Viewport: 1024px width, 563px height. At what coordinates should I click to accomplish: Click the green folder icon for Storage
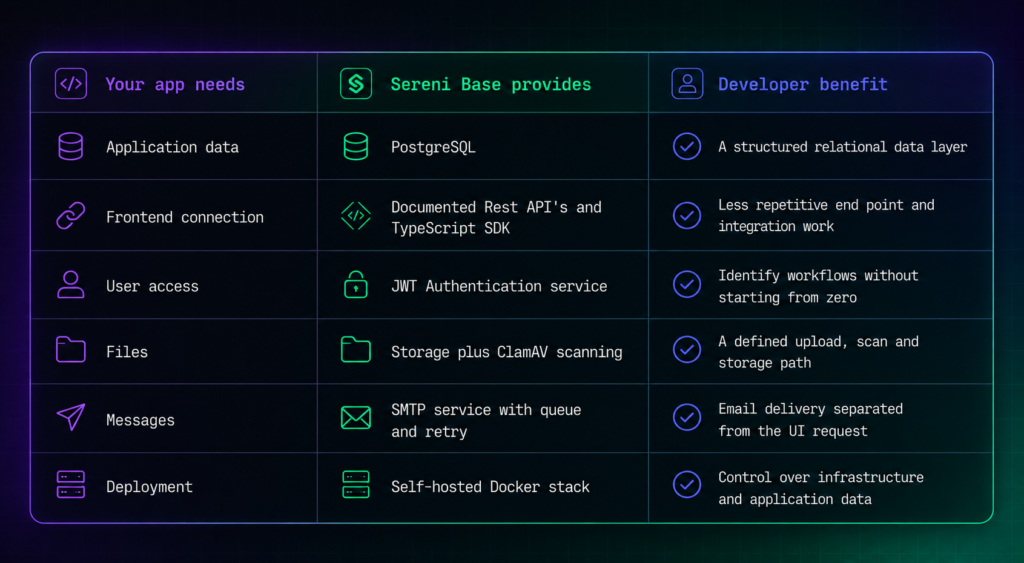[x=356, y=349]
